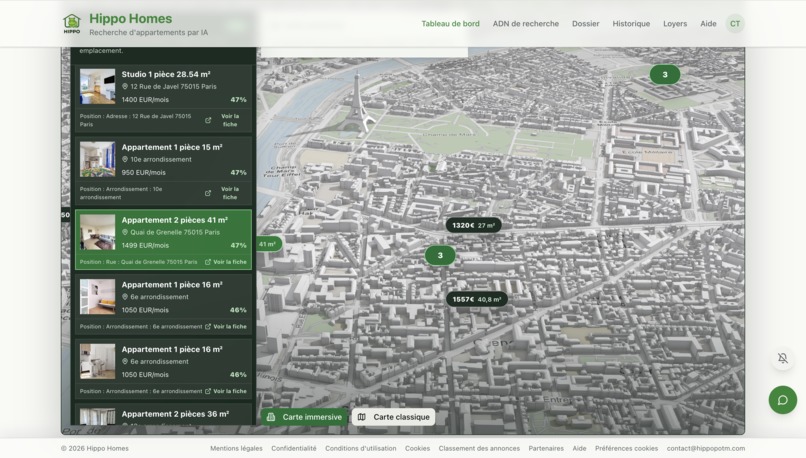Open the Historique page
806x458 pixels.
[x=631, y=24]
